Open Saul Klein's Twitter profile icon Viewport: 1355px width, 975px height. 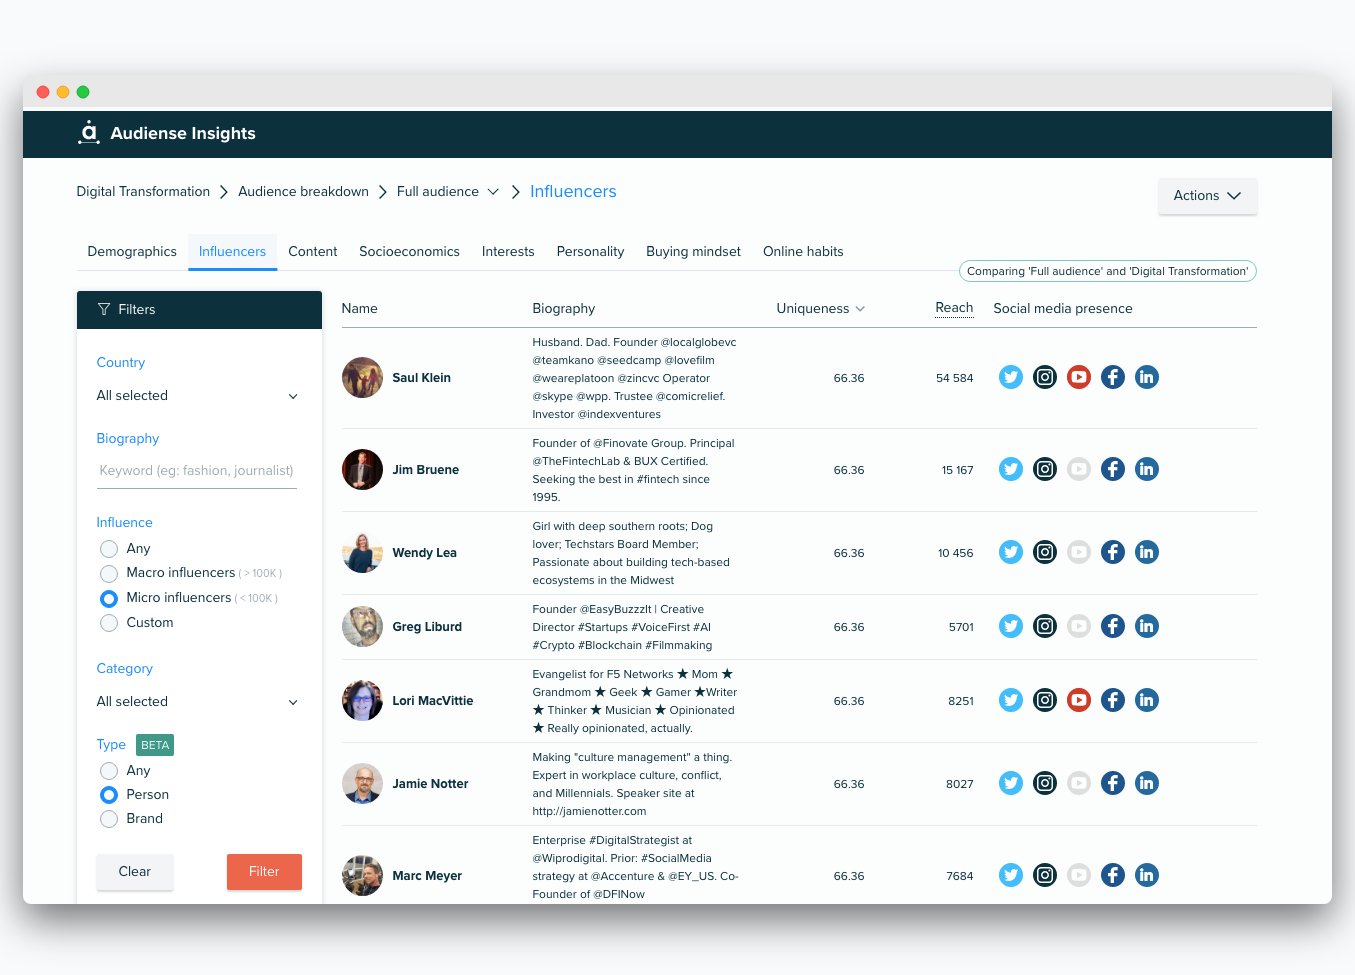tap(1011, 377)
